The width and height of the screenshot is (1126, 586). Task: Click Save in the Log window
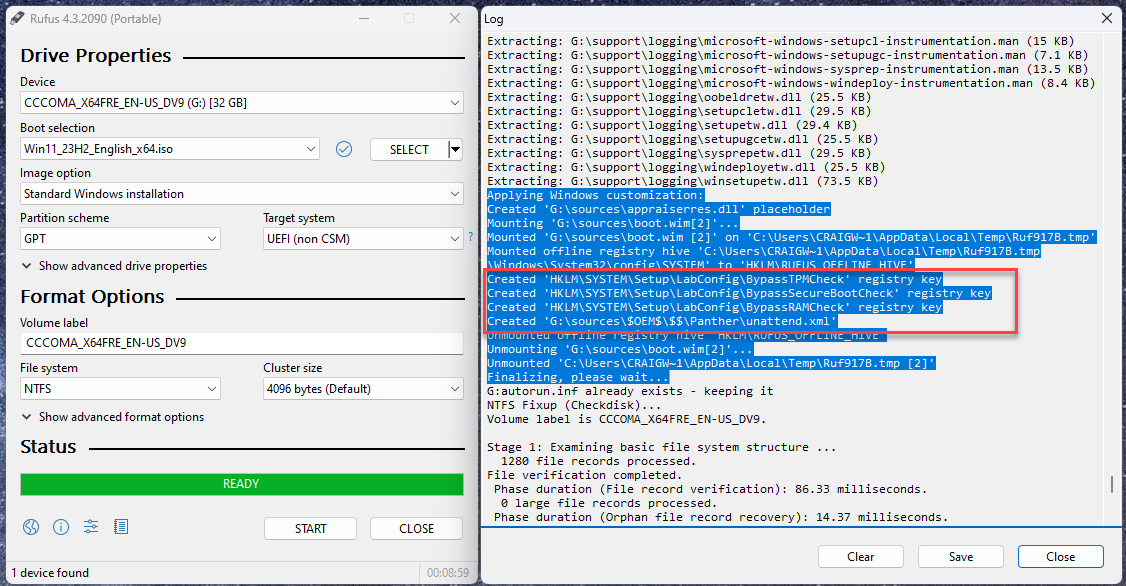pos(960,556)
